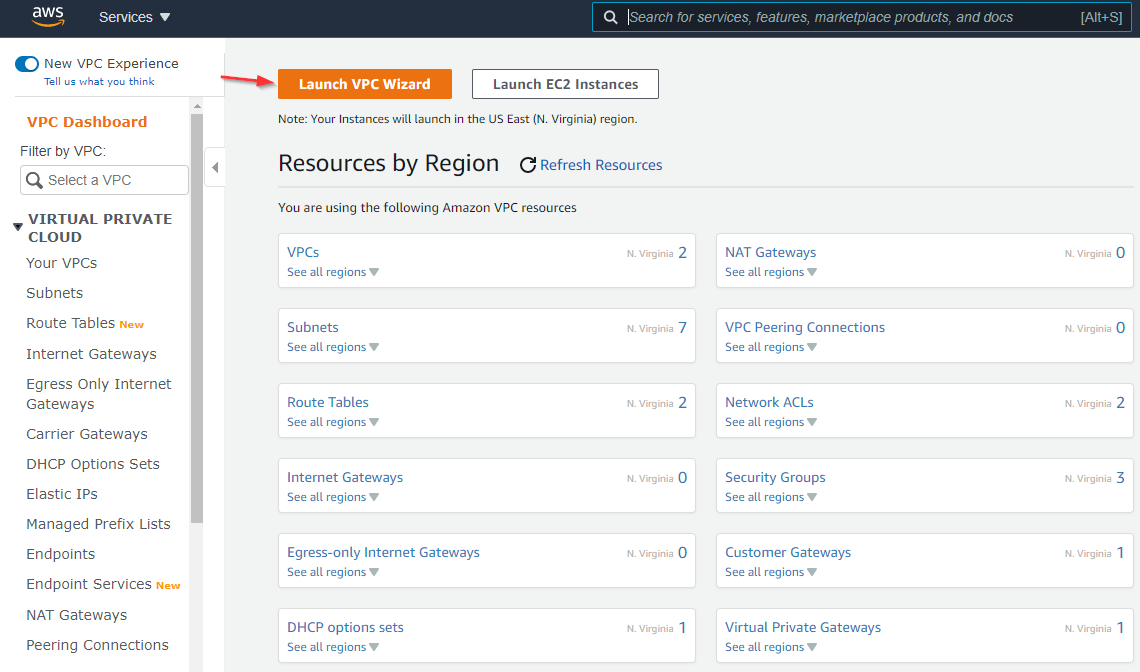Viewport: 1140px width, 672px height.
Task: Click the Select a VPC filter field
Action: click(x=104, y=180)
